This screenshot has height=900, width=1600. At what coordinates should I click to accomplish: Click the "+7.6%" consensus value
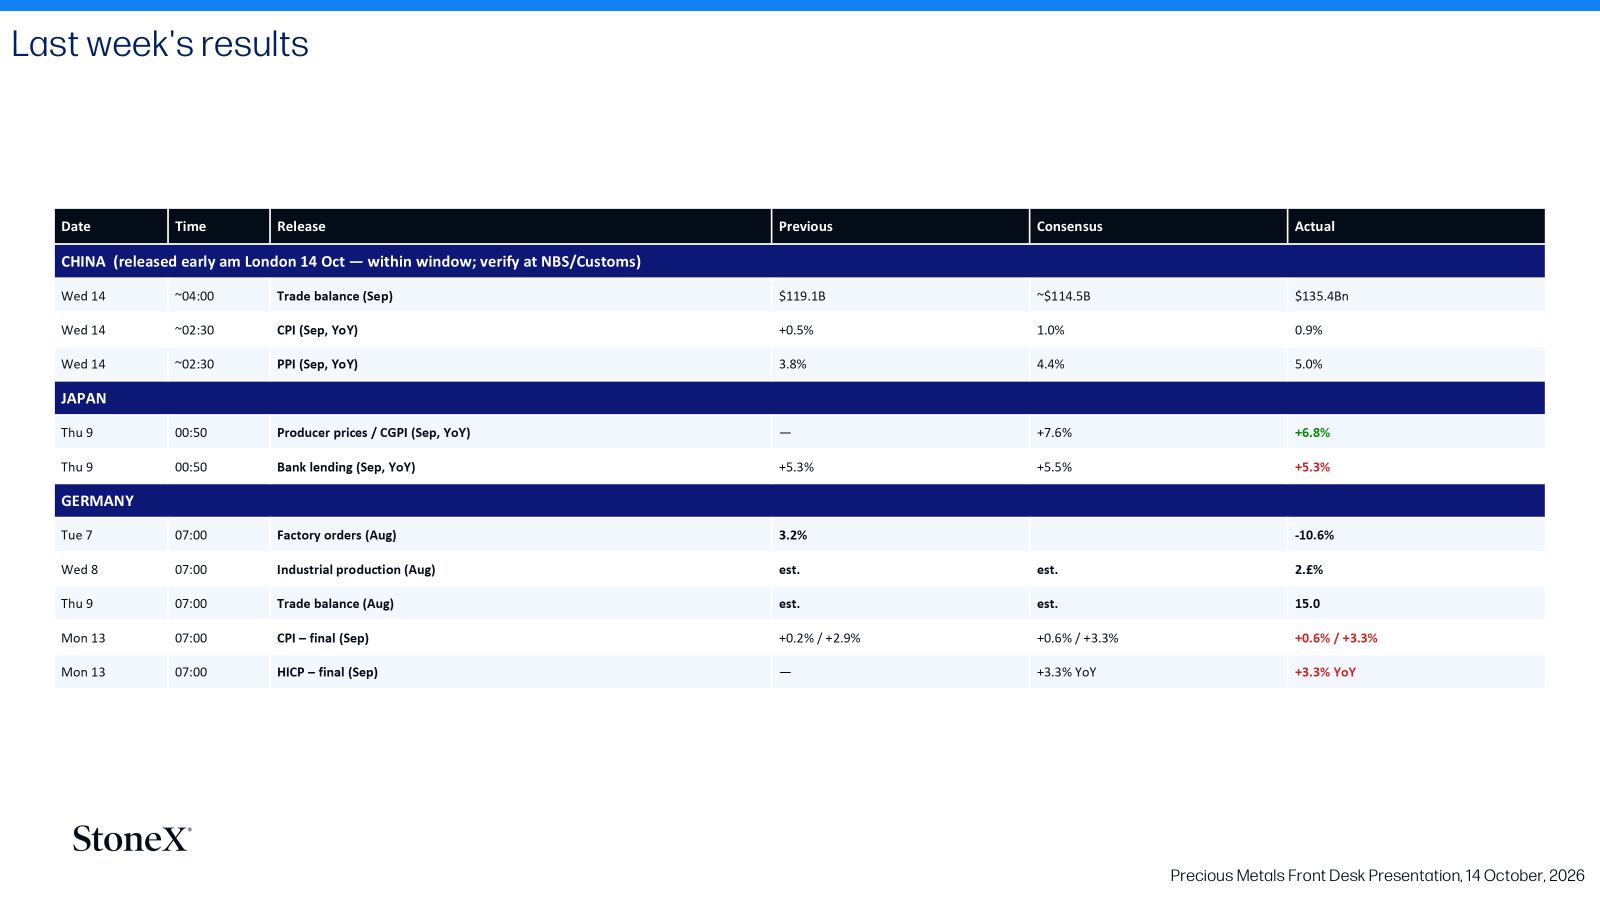[x=1054, y=433]
